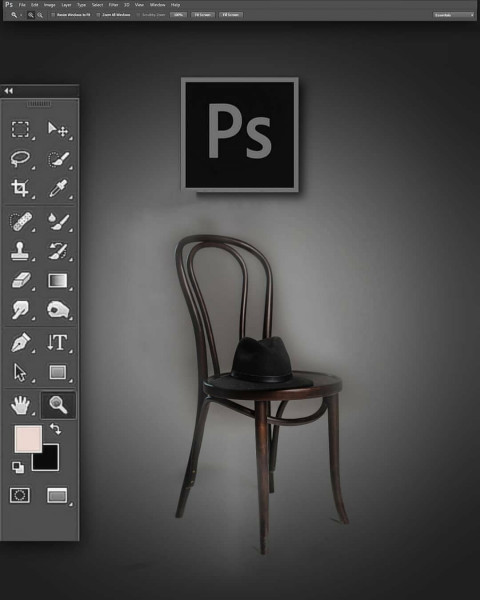480x600 pixels.
Task: Select the Sponge tool
Action: pos(58,310)
